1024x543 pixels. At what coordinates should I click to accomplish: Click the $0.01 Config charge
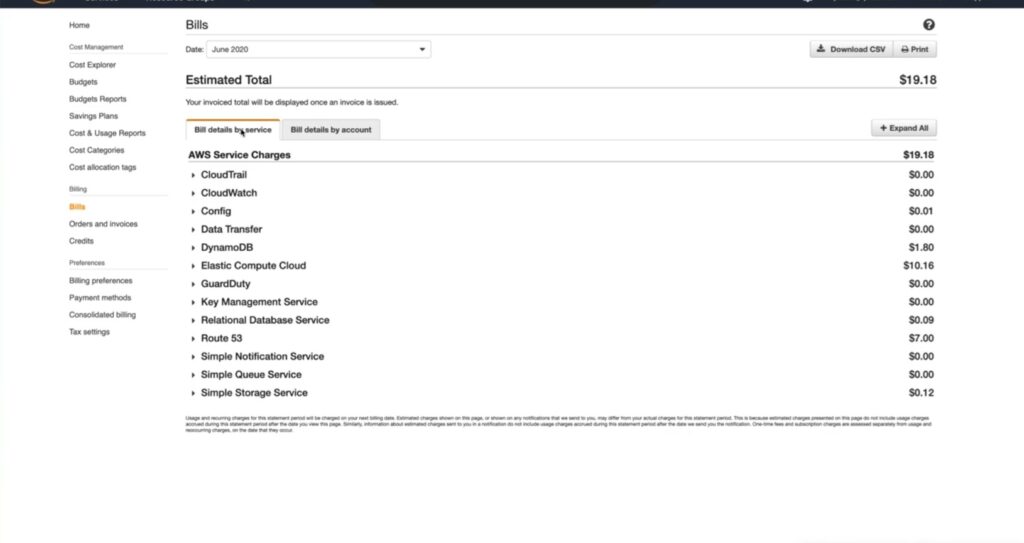click(921, 211)
